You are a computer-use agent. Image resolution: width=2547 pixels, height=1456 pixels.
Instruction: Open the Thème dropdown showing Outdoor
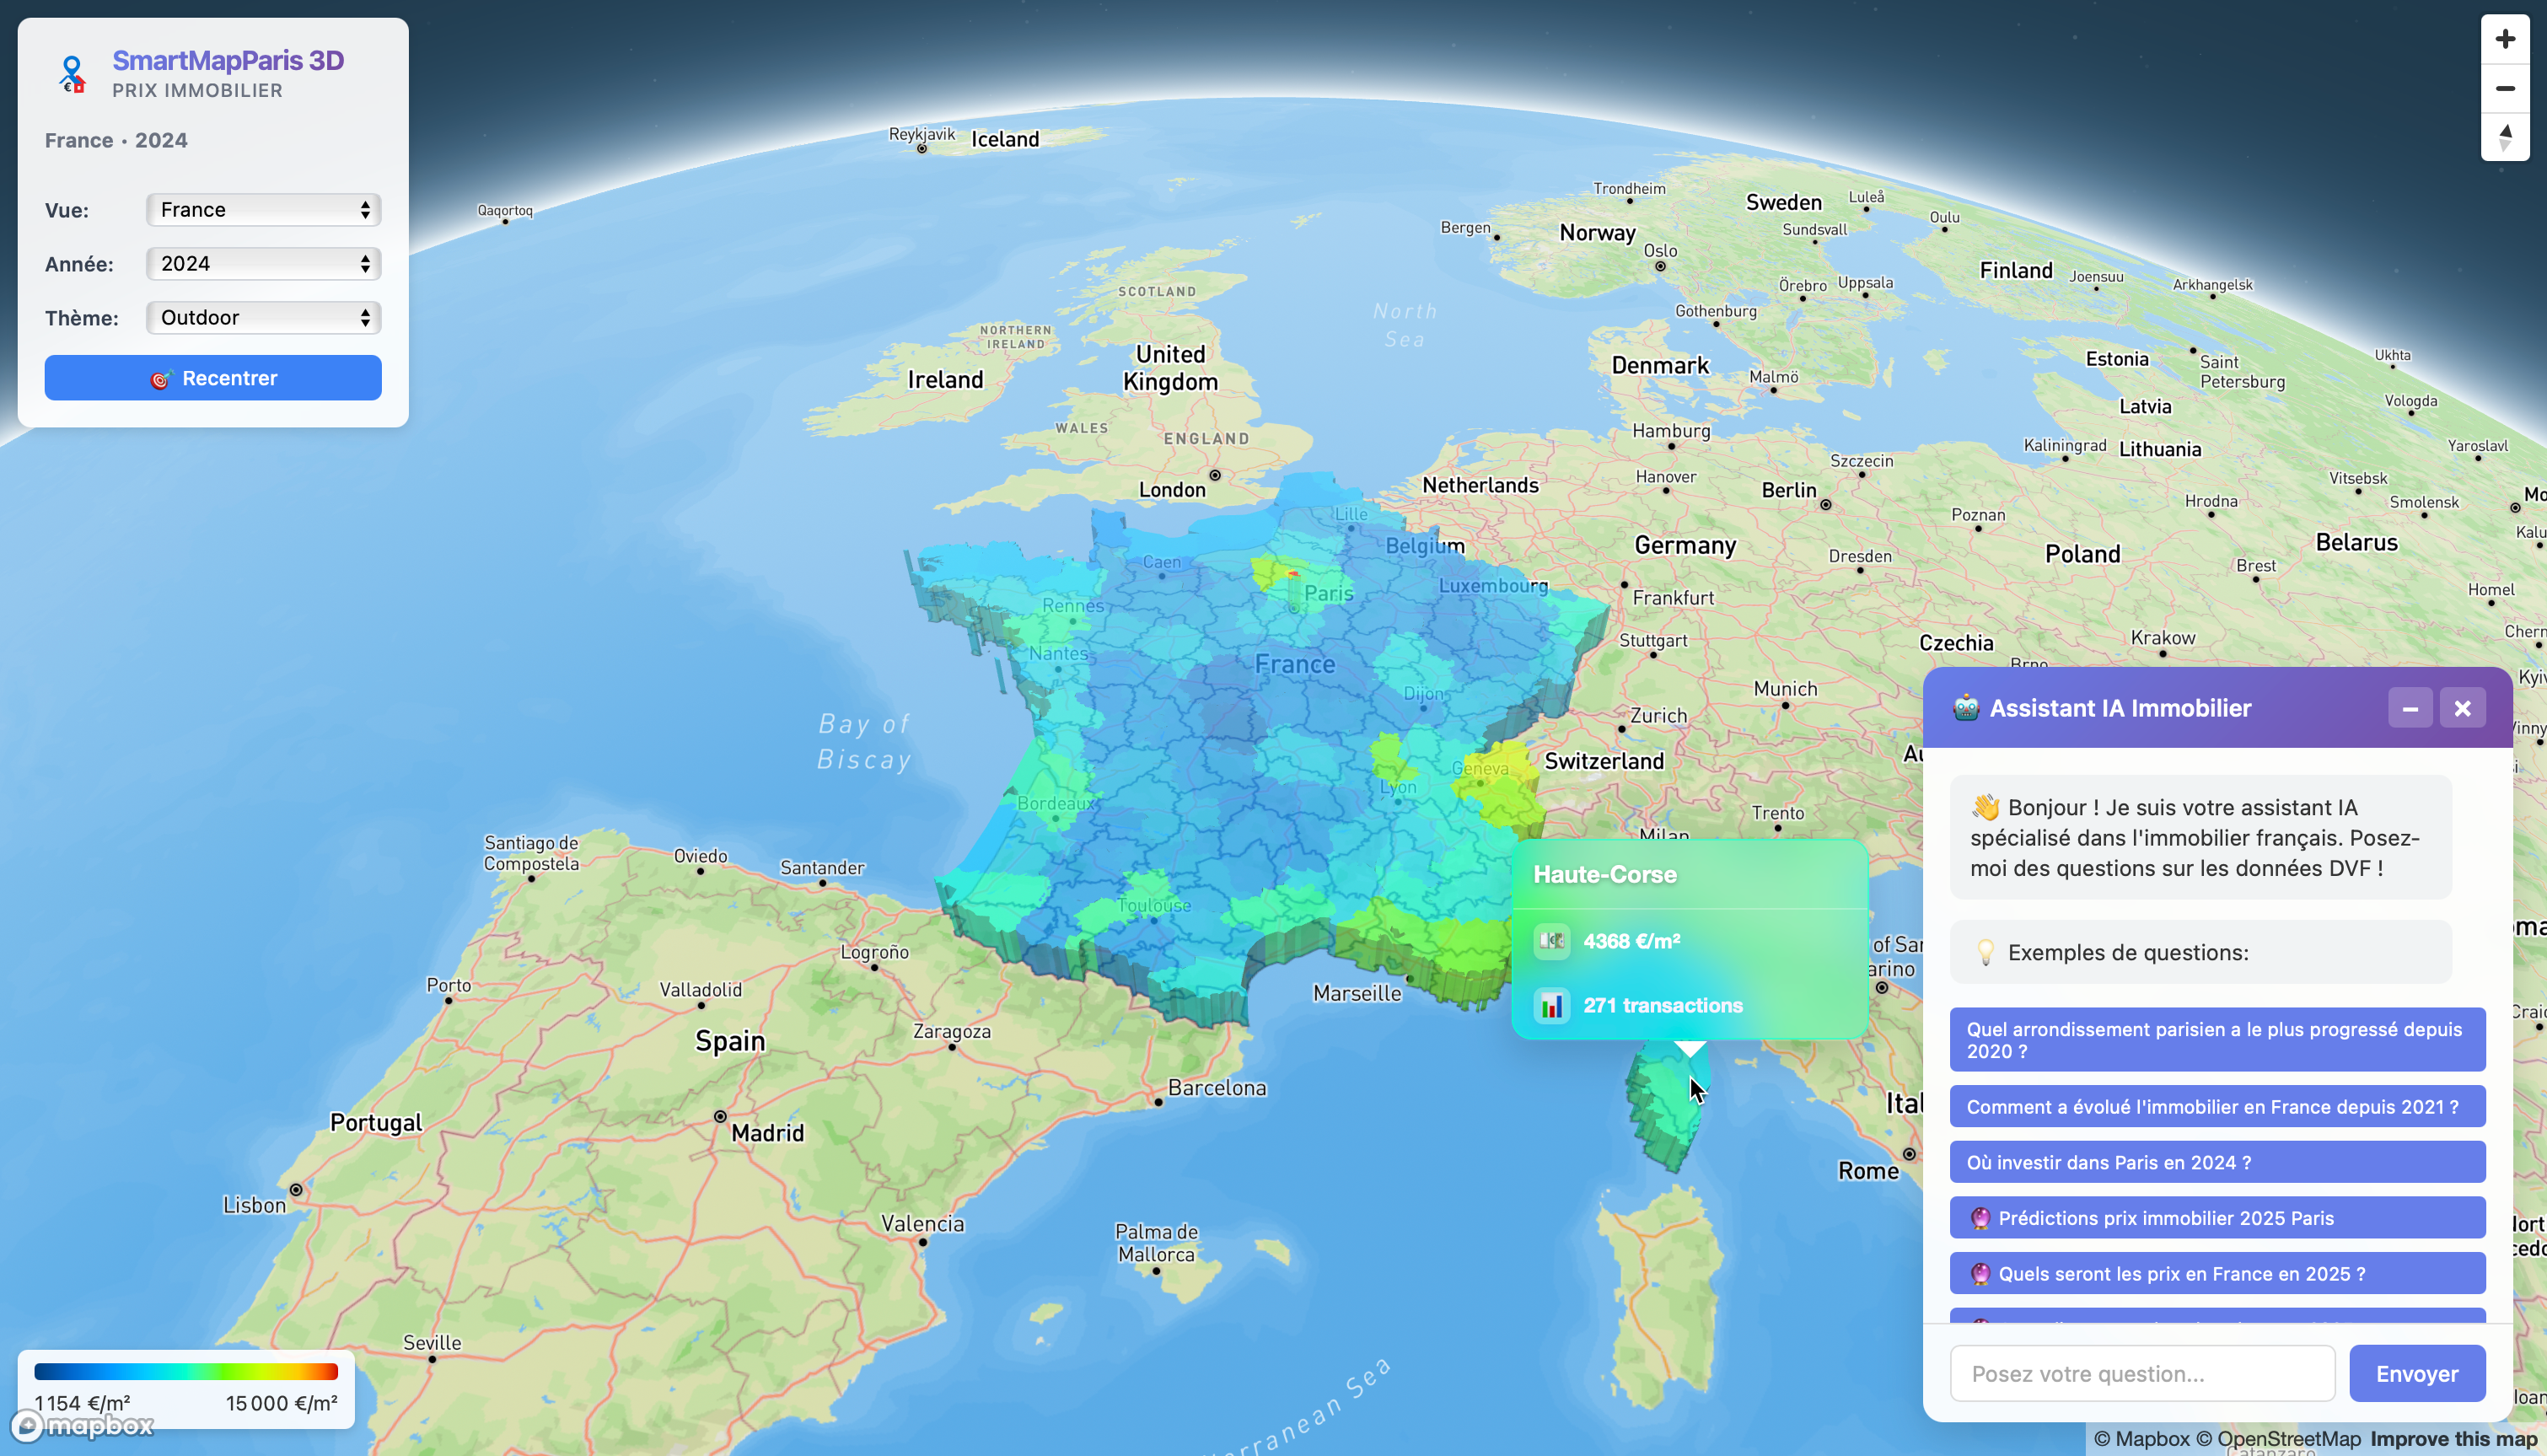click(263, 317)
